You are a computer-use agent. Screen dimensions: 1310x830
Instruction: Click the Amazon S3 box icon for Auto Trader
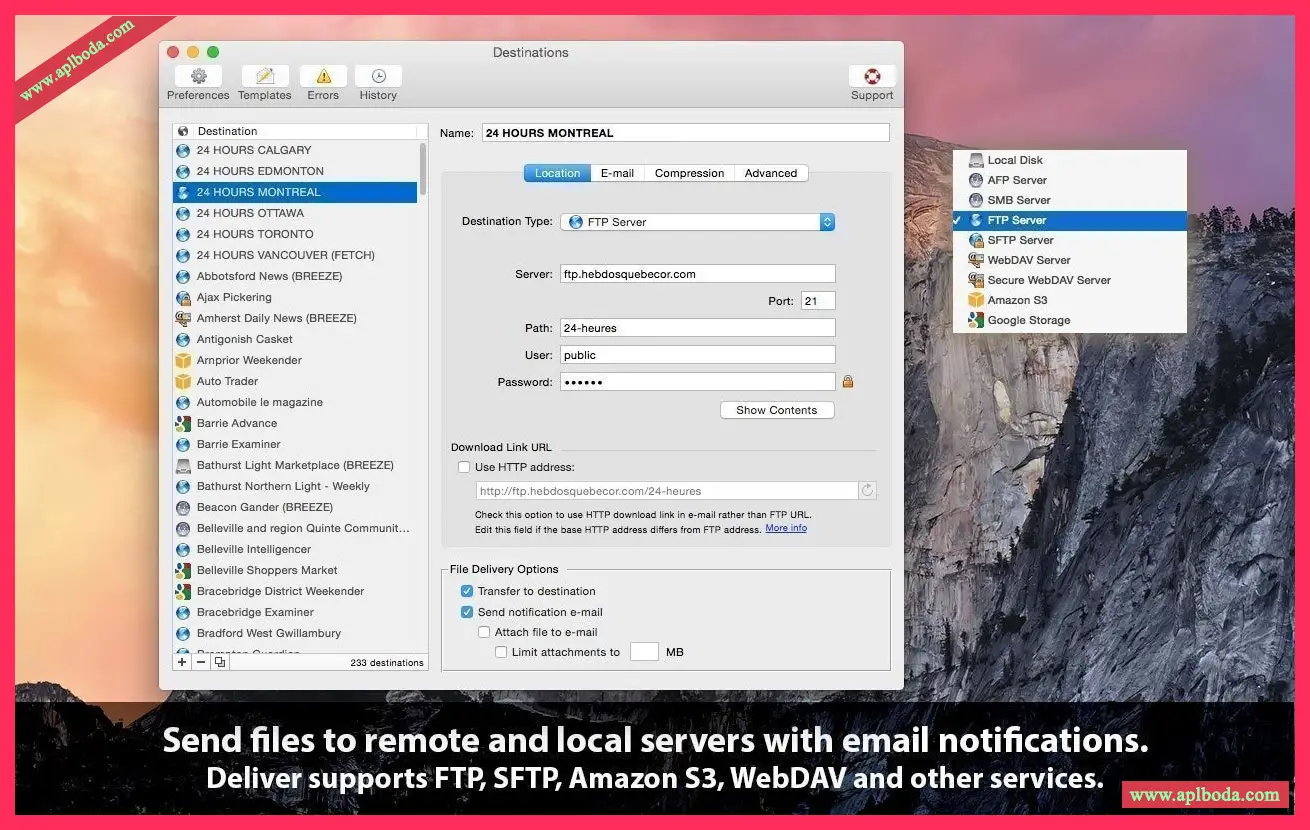(x=183, y=381)
